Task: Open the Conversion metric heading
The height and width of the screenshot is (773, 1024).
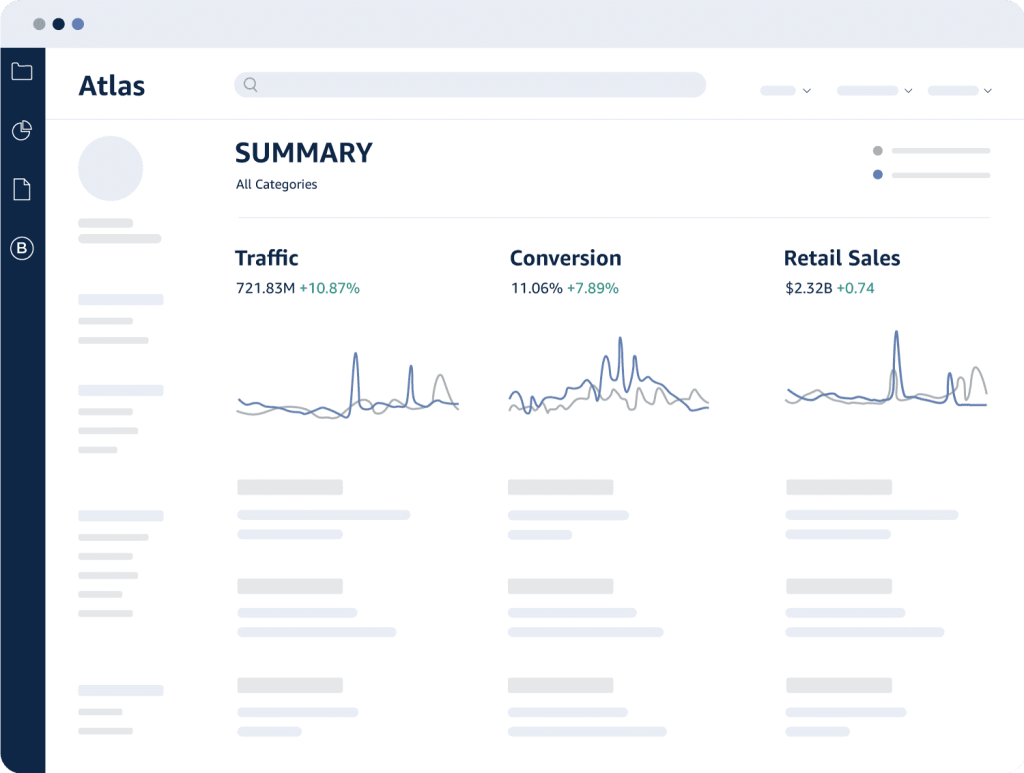Action: (566, 258)
